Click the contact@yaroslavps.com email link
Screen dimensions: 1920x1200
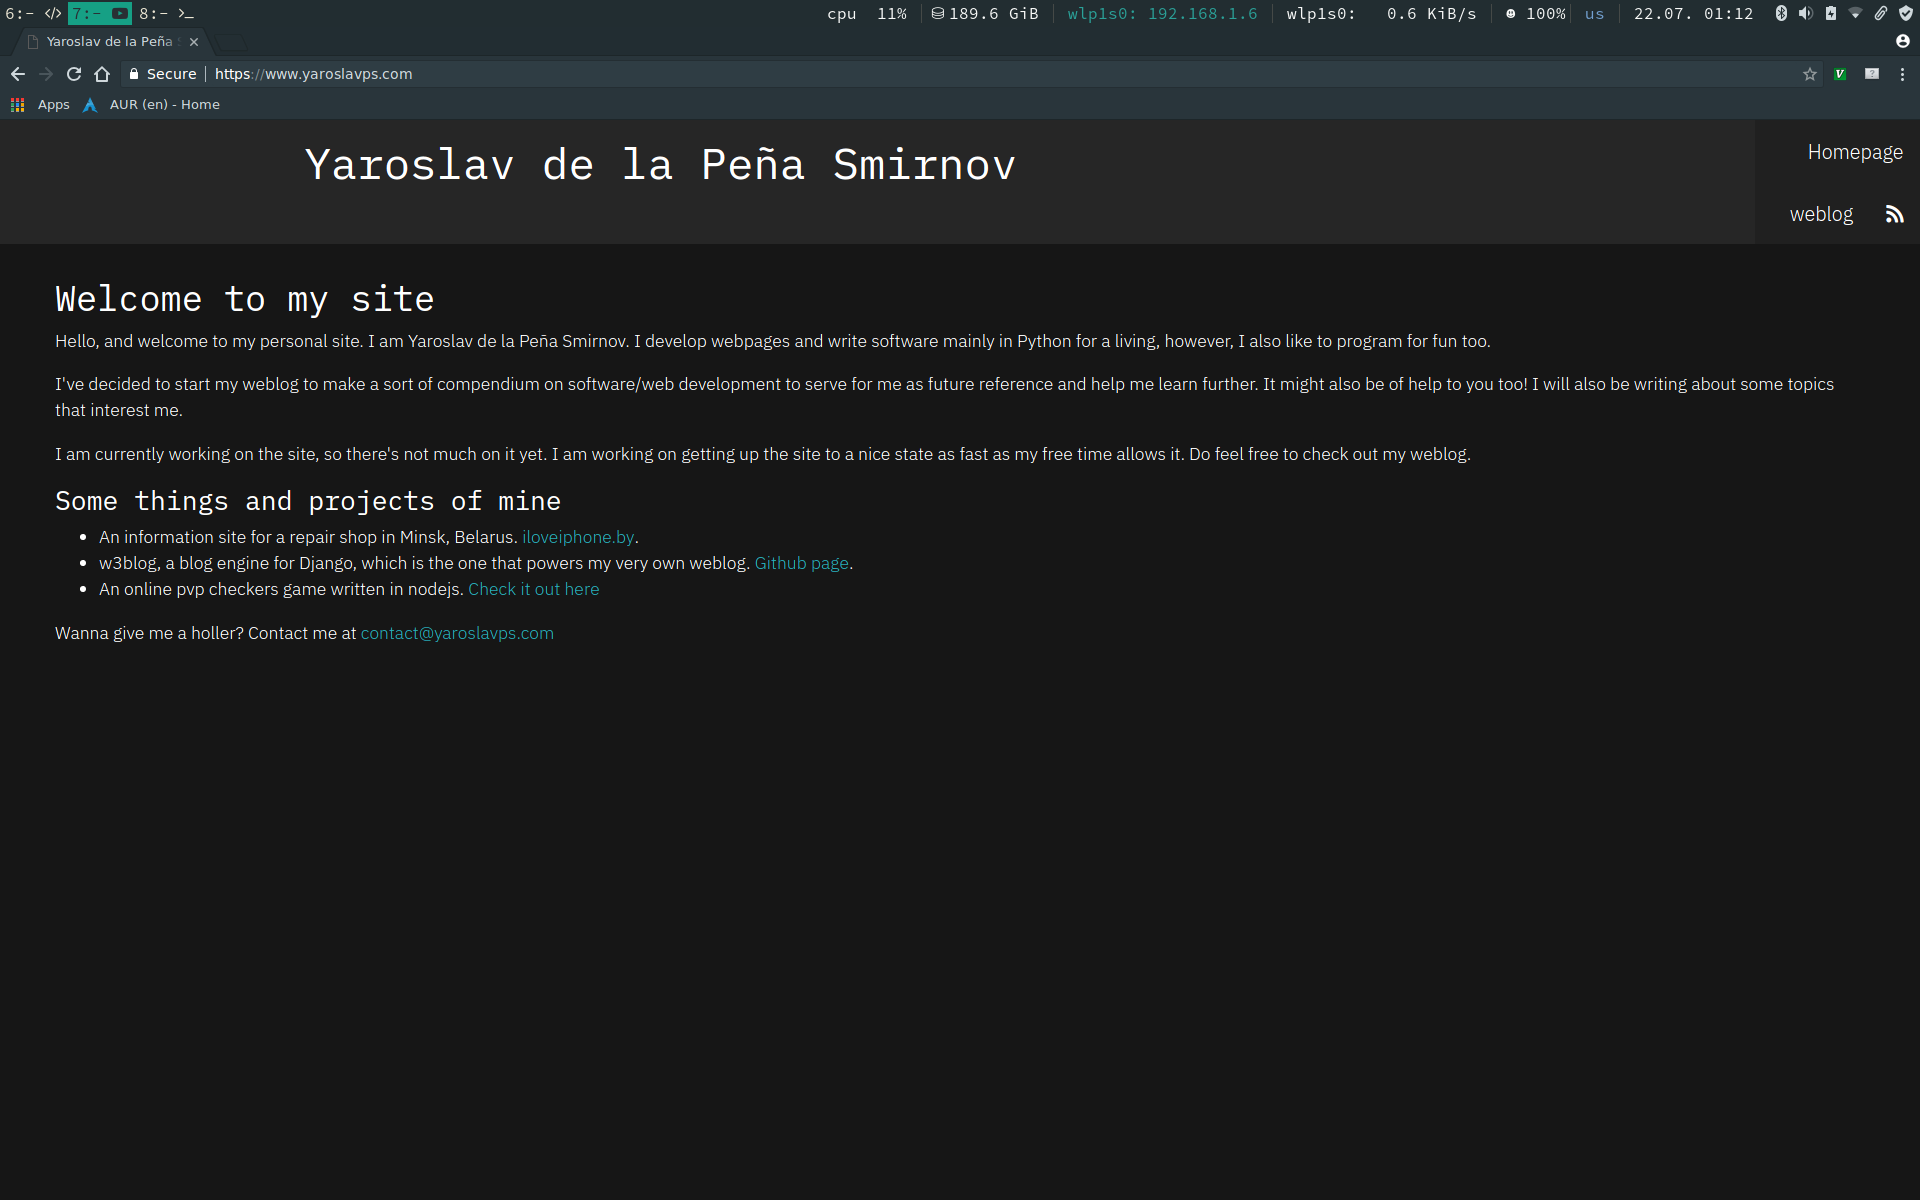(x=456, y=633)
